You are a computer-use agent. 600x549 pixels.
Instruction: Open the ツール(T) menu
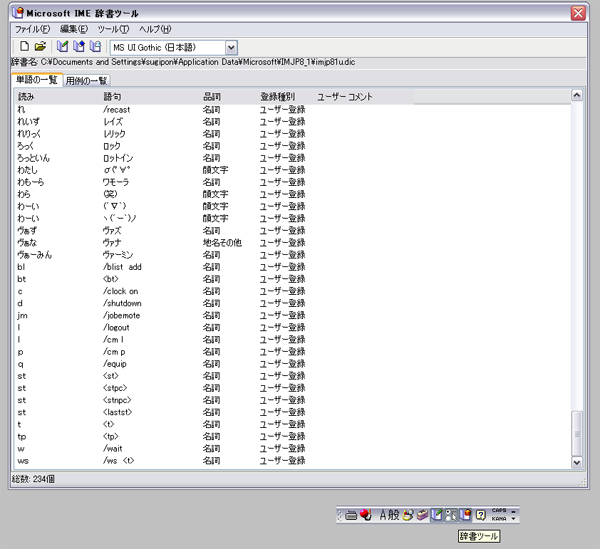tap(113, 29)
